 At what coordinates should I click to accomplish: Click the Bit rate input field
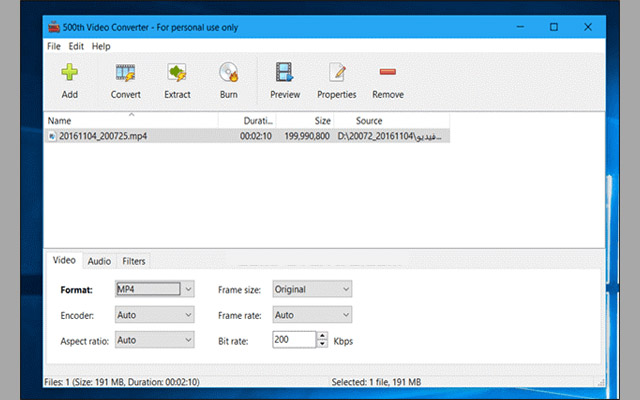(293, 341)
